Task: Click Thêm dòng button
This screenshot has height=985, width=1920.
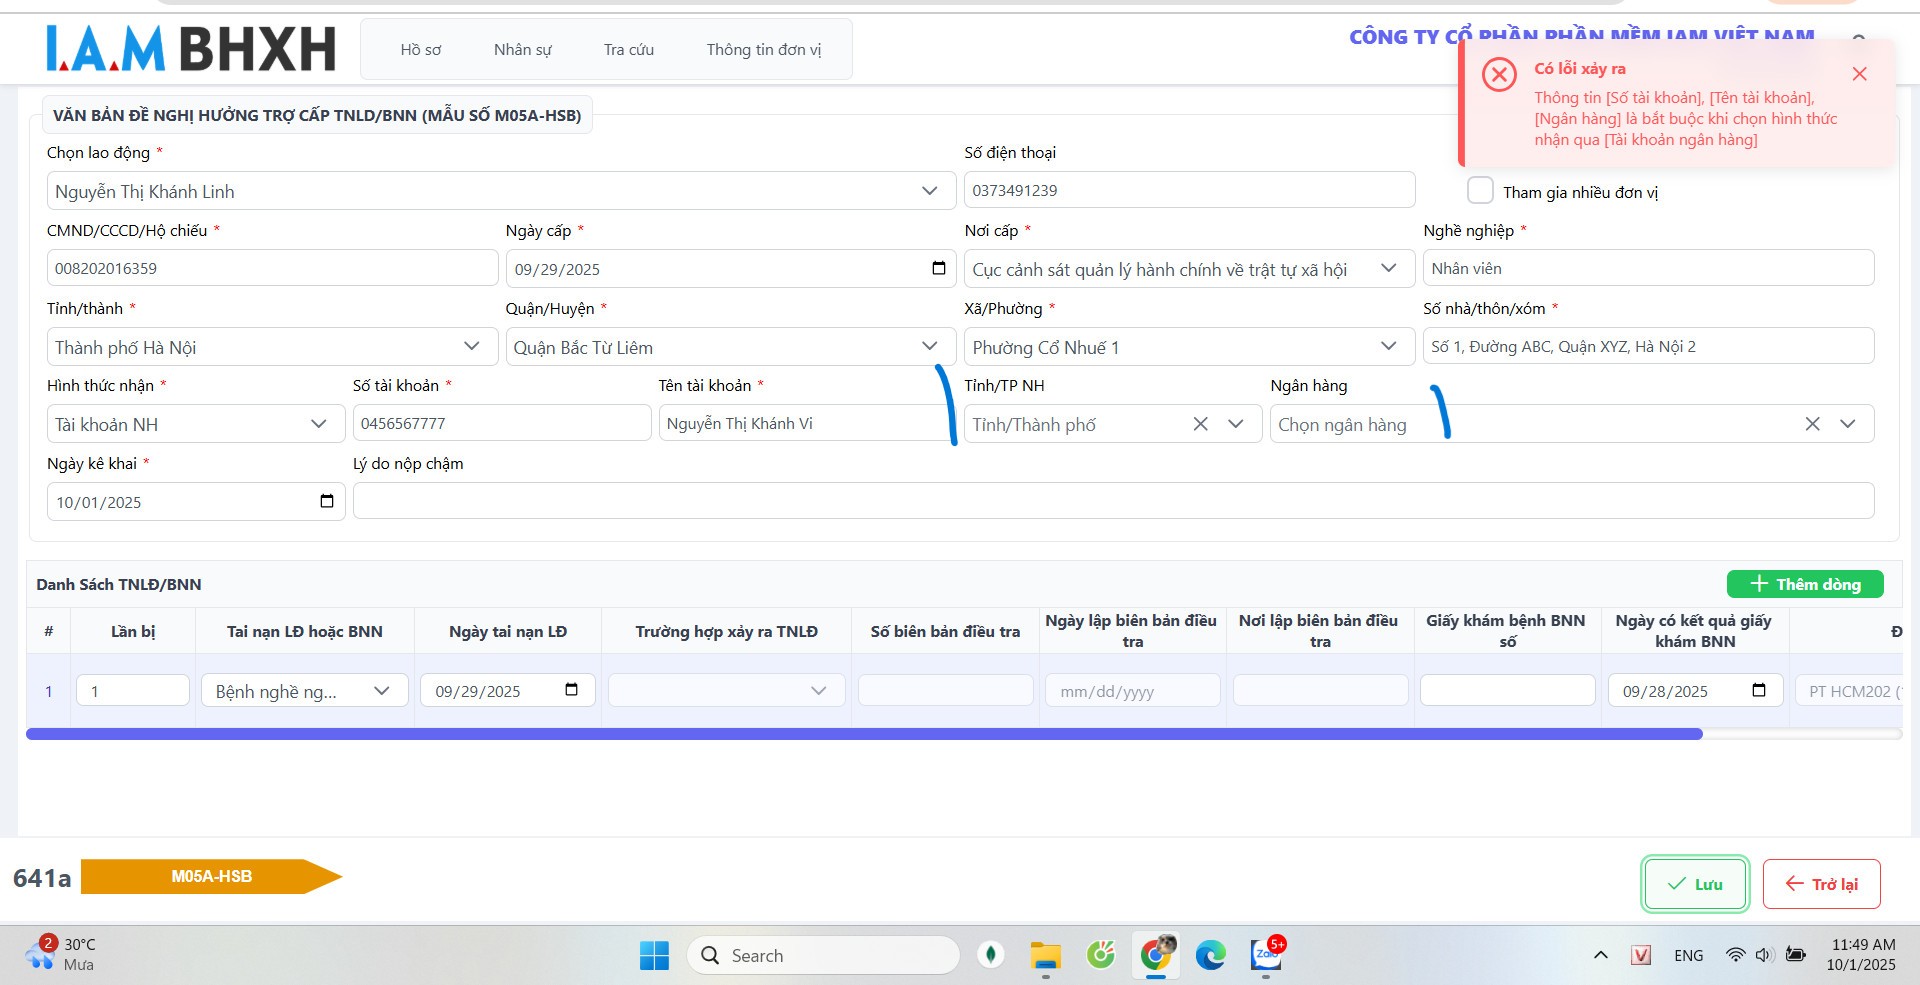Action: 1805,584
